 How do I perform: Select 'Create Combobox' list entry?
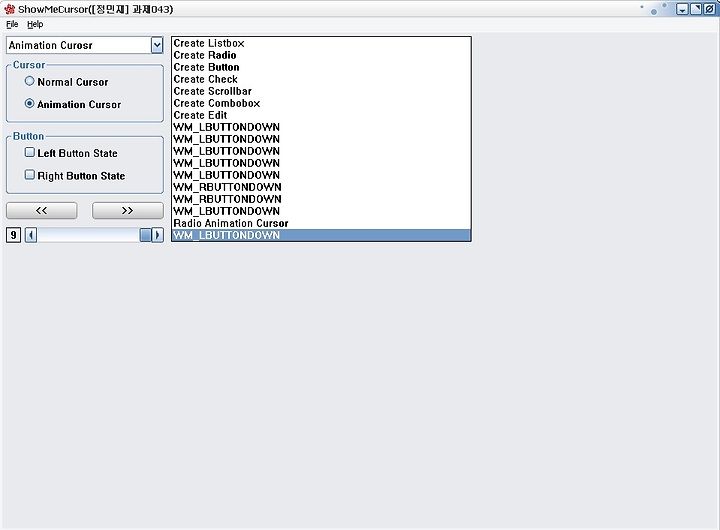321,103
